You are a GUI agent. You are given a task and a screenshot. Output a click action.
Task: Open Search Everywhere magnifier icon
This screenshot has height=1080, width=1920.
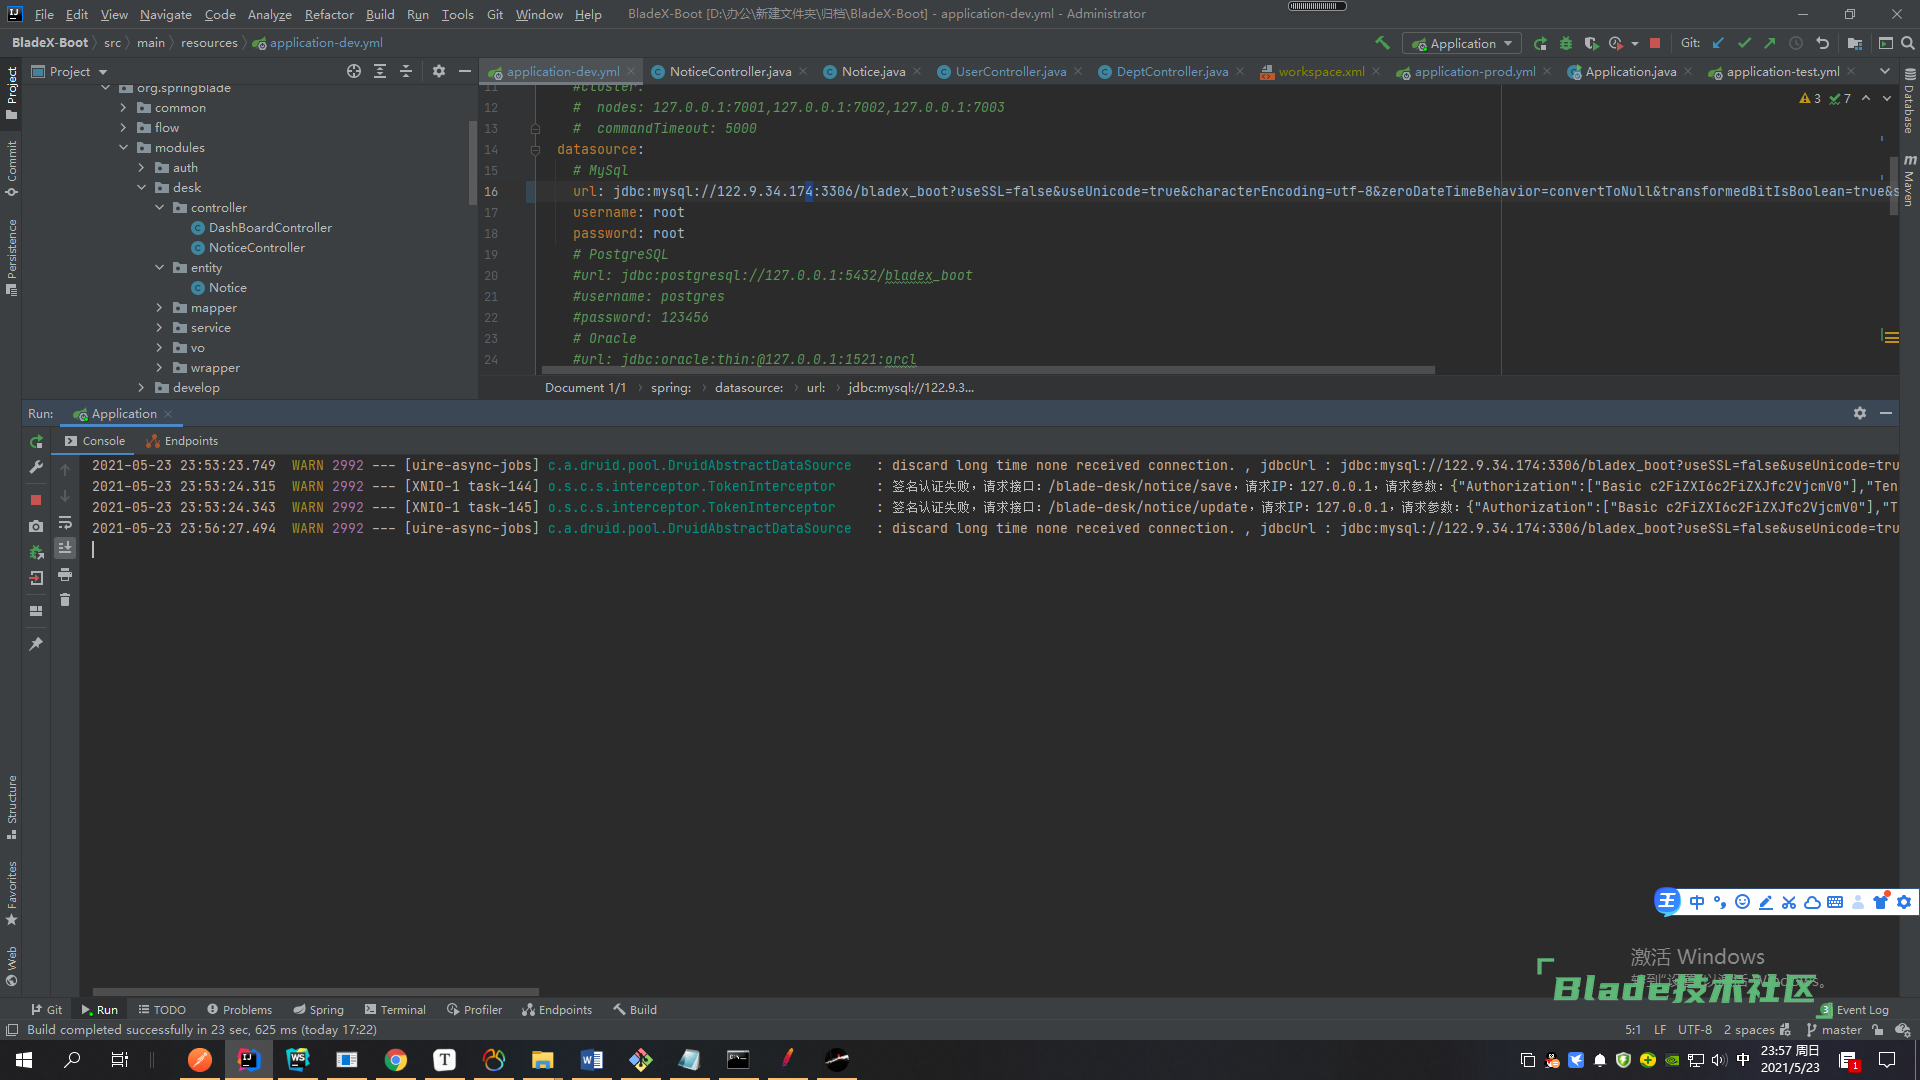(1907, 43)
